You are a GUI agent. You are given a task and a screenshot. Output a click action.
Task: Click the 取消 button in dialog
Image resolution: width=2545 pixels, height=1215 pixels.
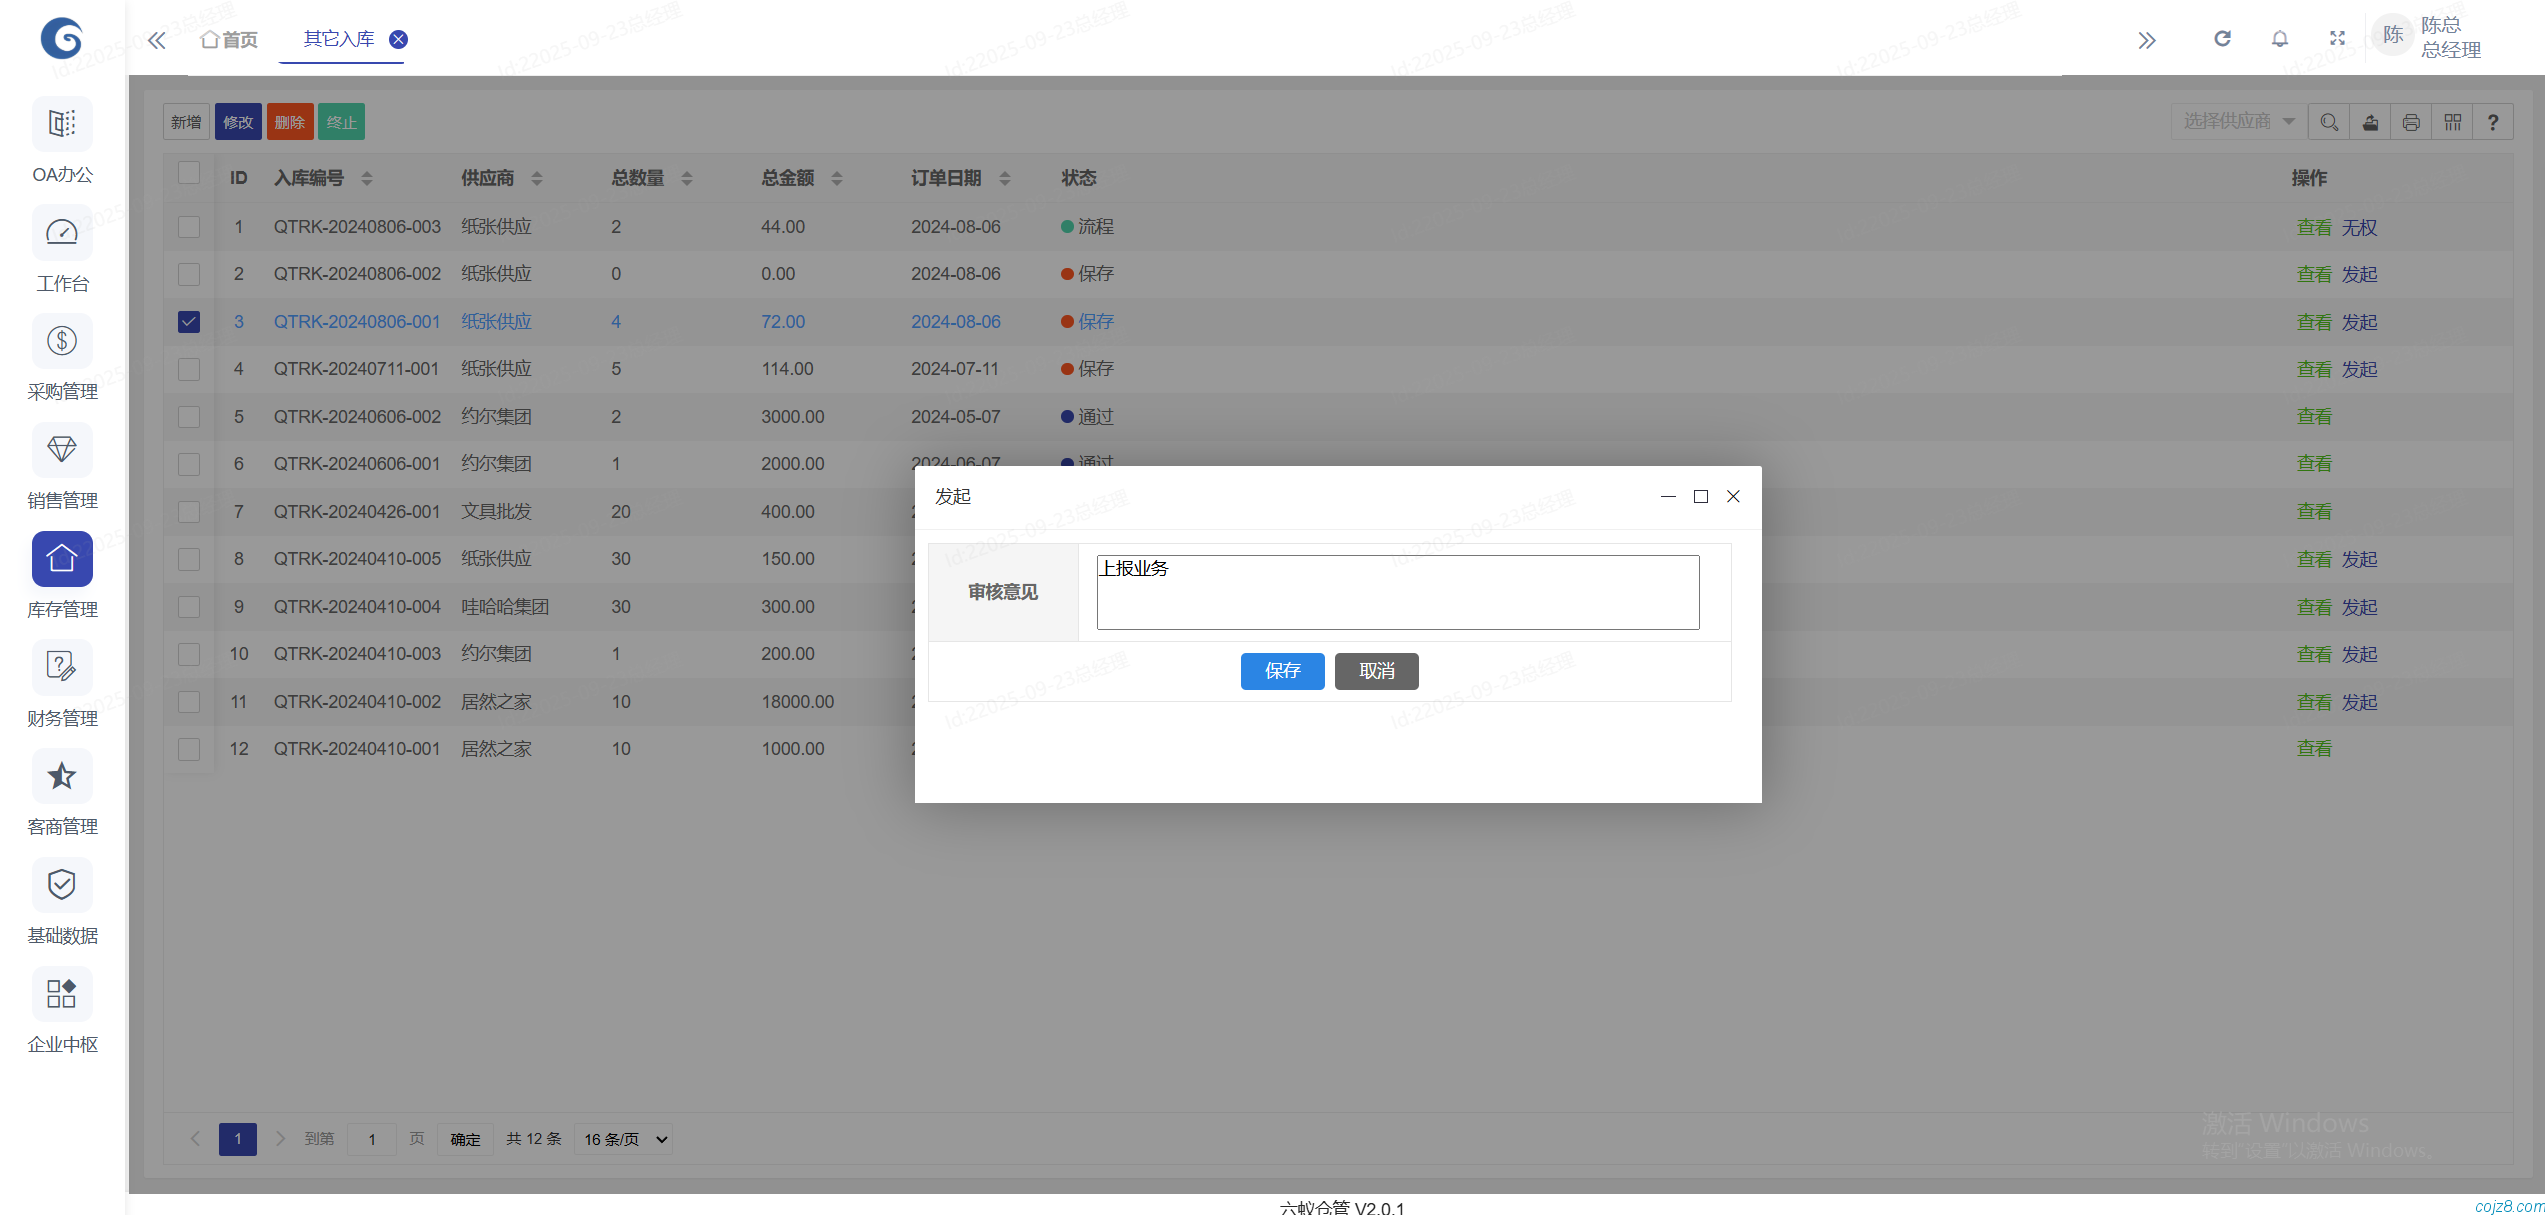(x=1376, y=671)
